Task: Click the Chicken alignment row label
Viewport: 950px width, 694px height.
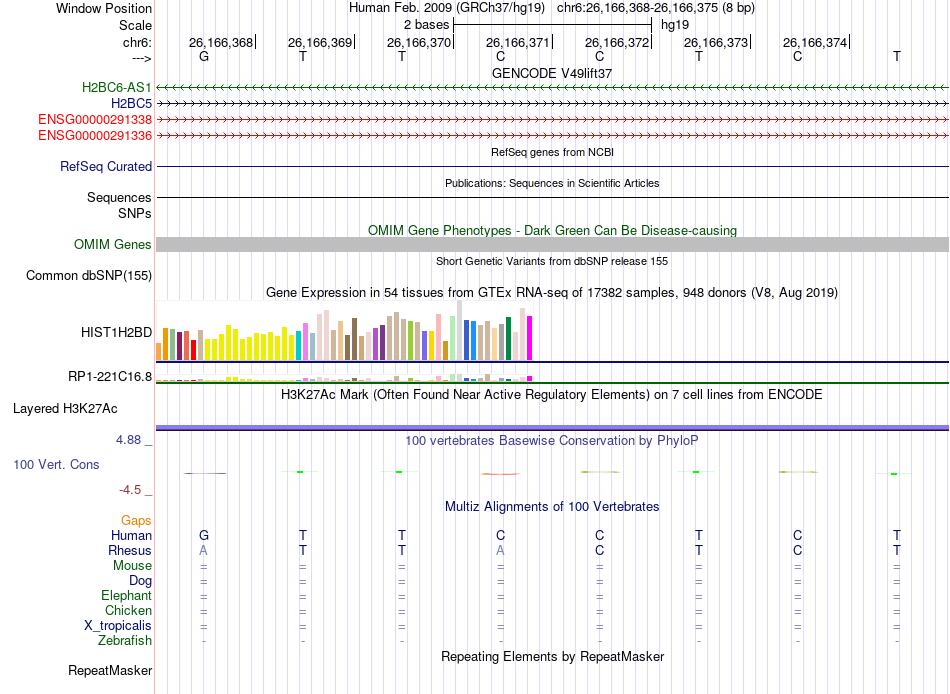Action: (128, 610)
